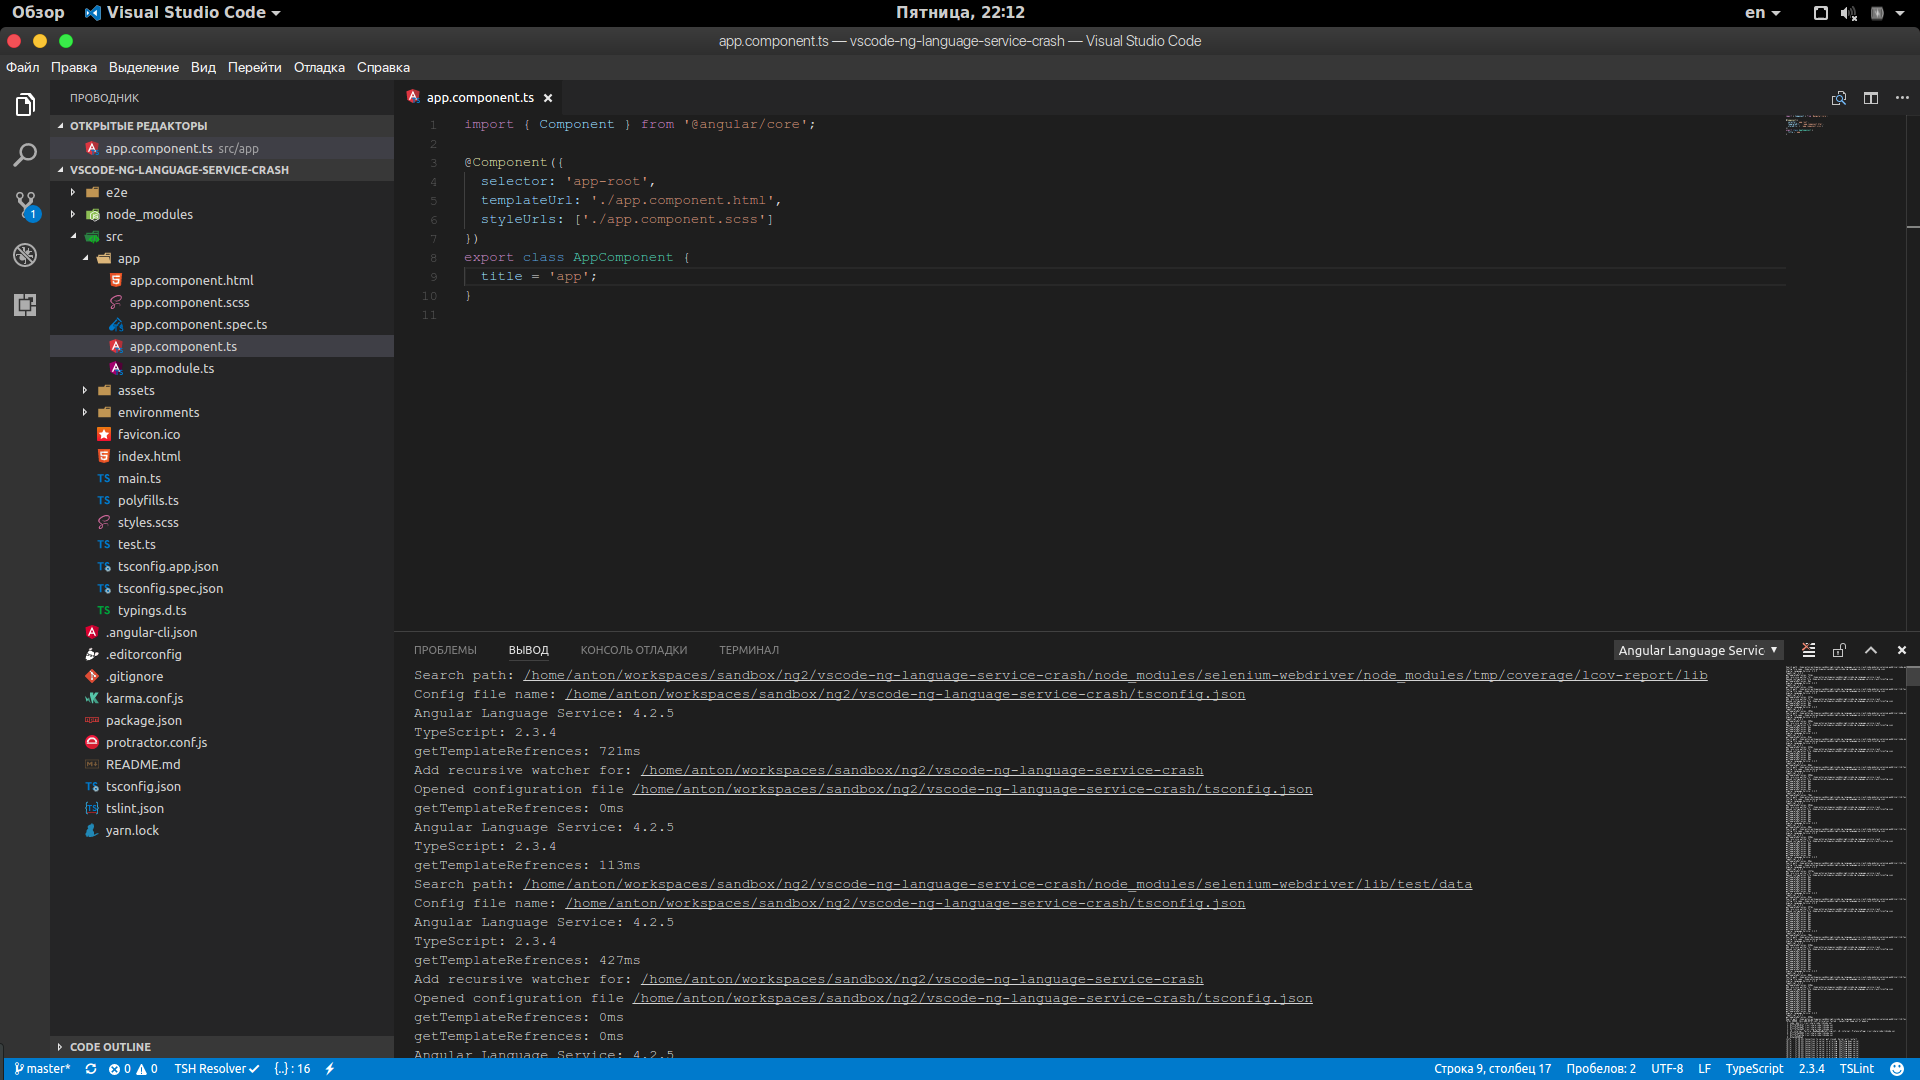
Task: Switch to the КОНСОЛЬ ОТЛАДКИ panel tab
Action: [634, 650]
